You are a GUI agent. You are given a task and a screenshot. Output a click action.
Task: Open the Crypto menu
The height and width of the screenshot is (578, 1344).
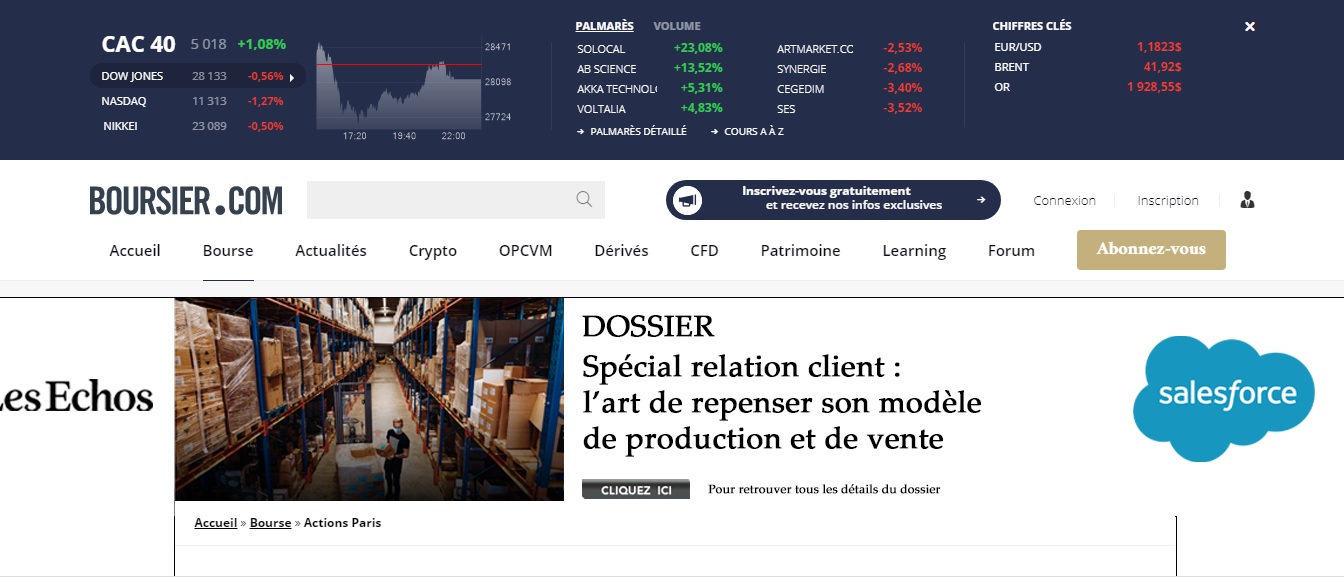pos(433,251)
